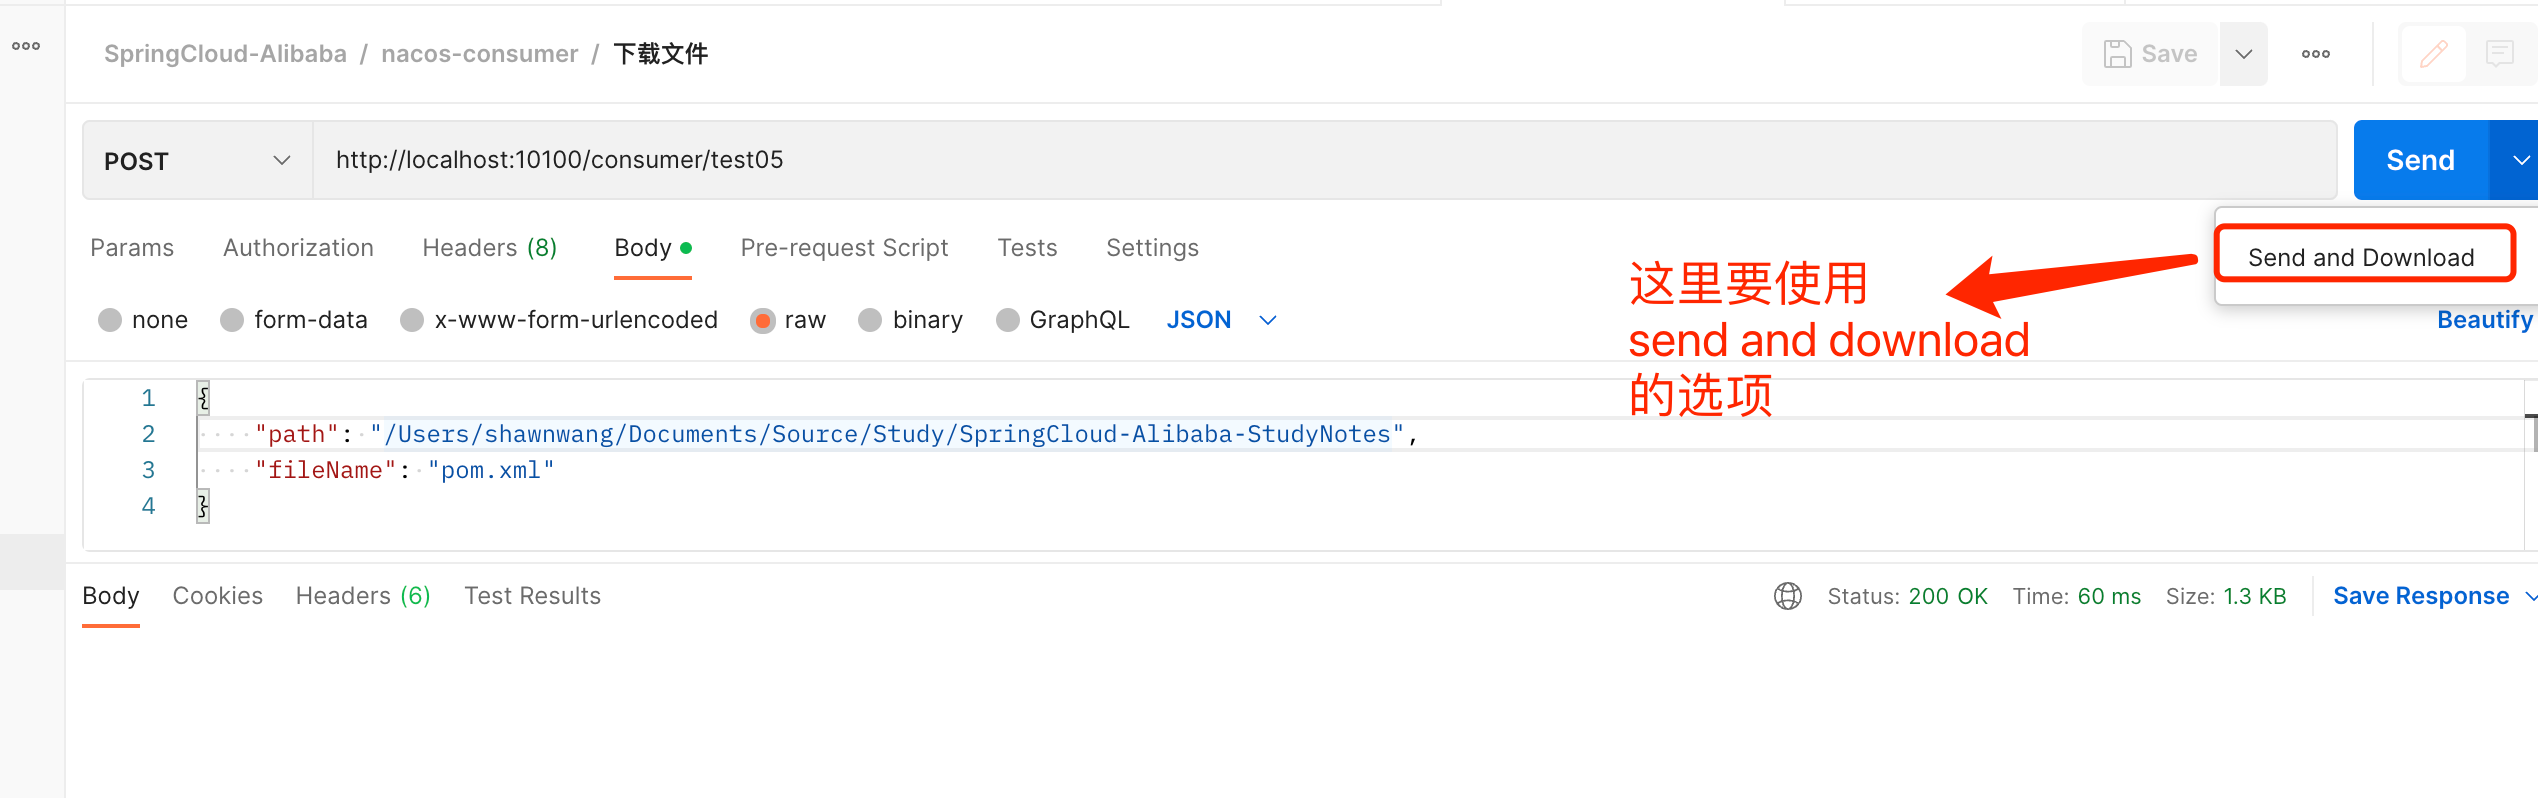
Task: Choose Send and Download option
Action: click(2361, 257)
